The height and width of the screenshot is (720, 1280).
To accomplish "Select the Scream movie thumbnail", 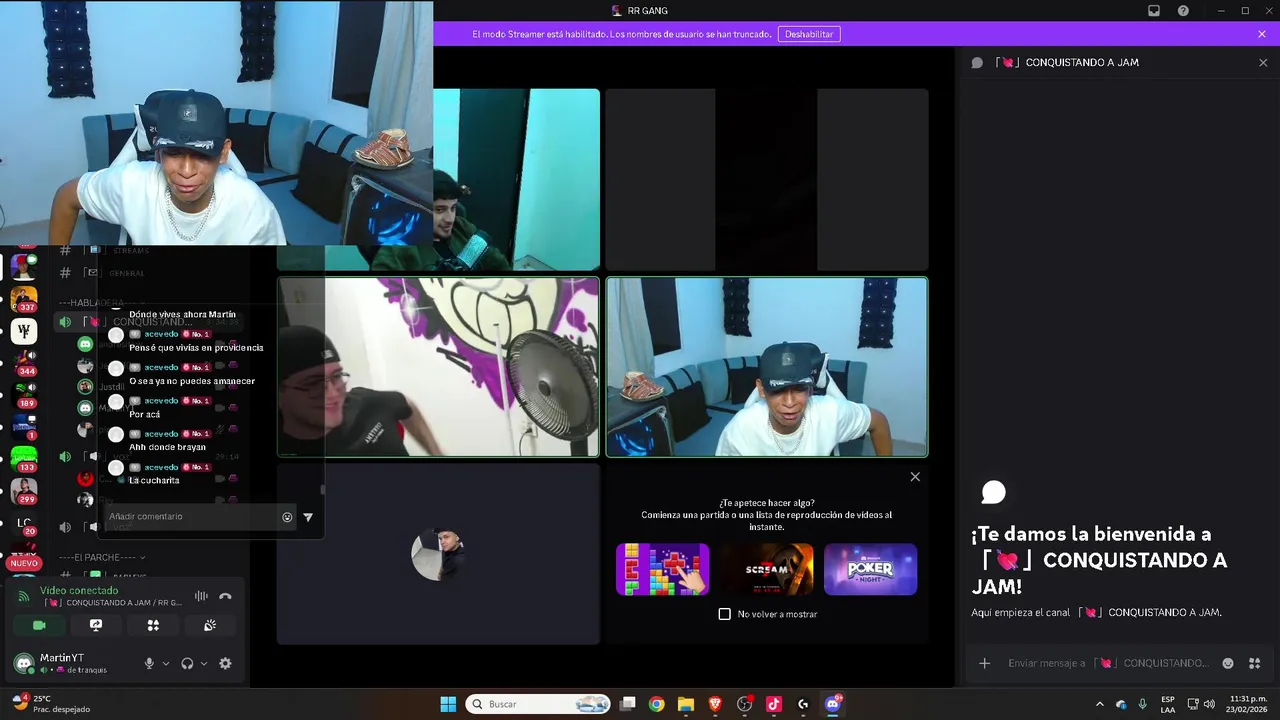I will point(767,569).
